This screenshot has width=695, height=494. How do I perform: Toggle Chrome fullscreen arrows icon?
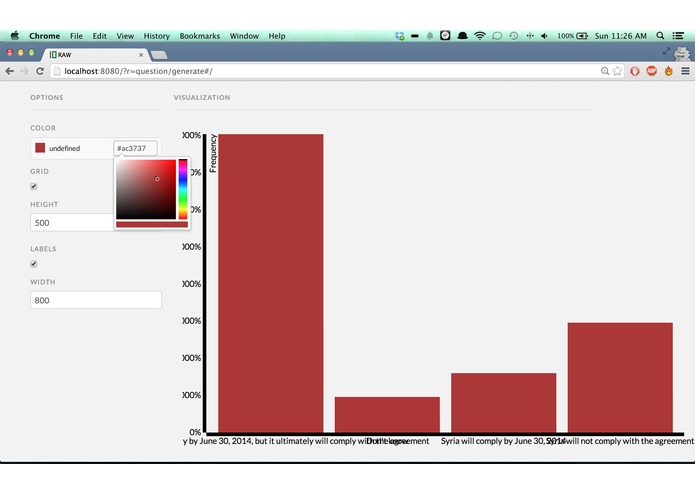point(666,51)
